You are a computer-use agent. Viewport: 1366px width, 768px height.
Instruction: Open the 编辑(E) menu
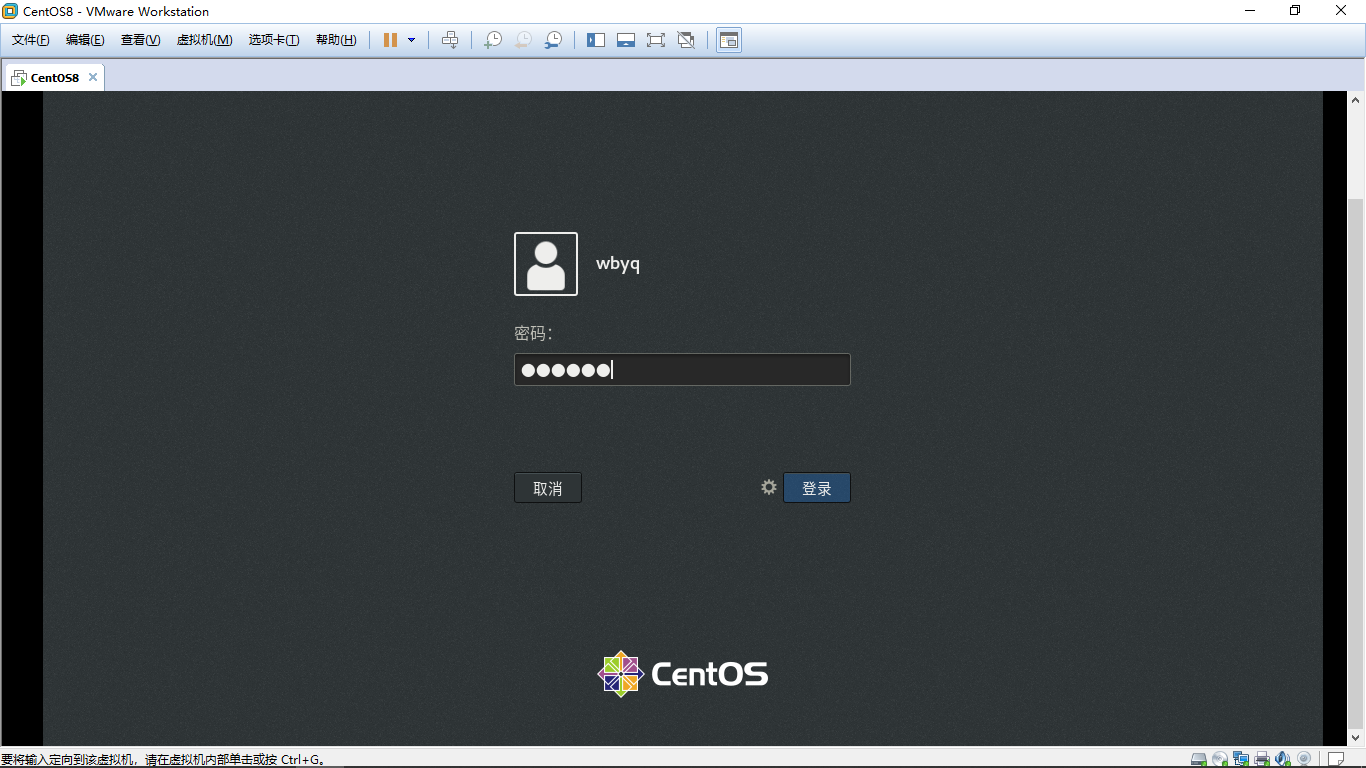(85, 40)
